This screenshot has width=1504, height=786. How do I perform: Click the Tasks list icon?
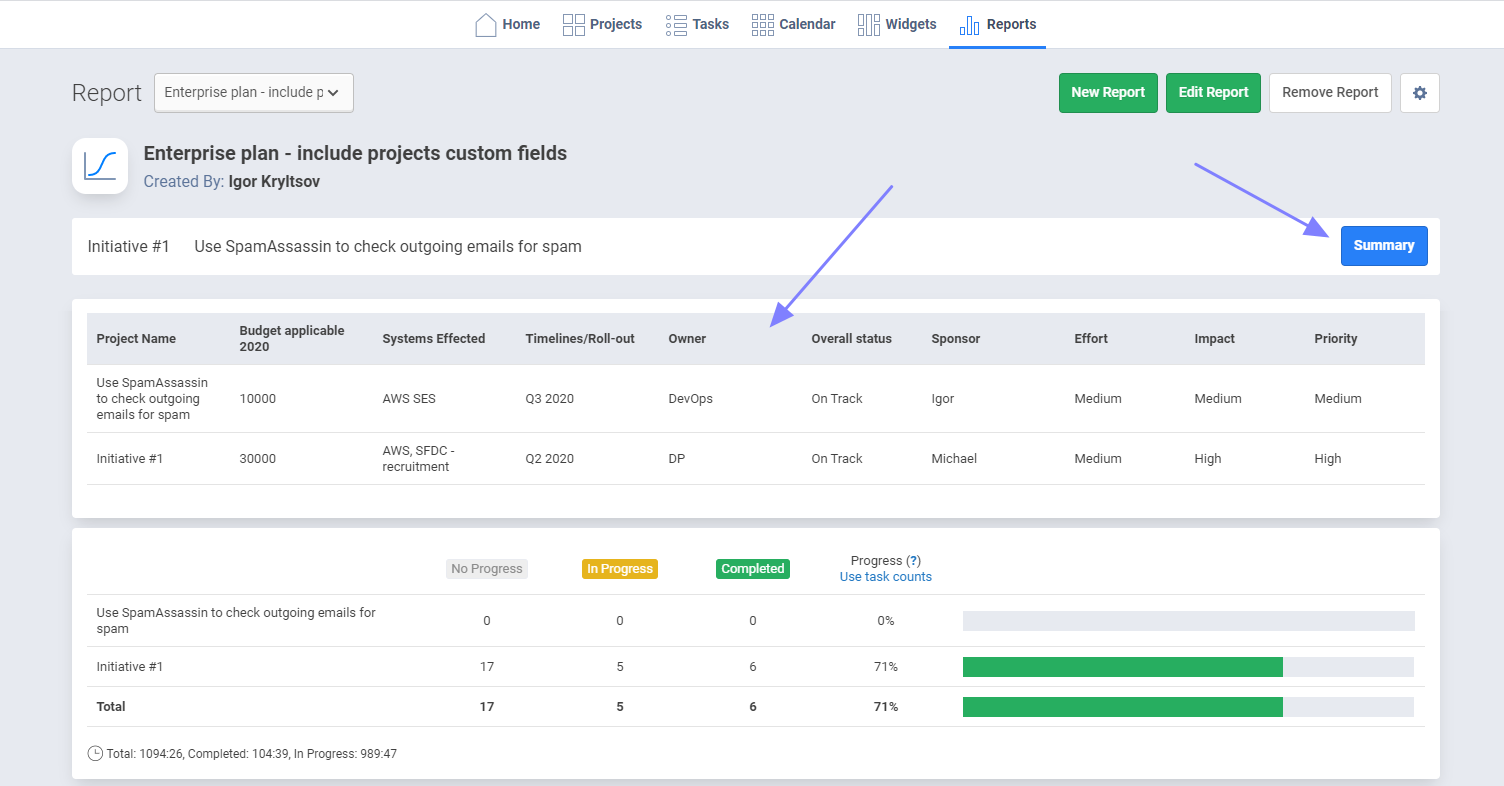pos(676,25)
